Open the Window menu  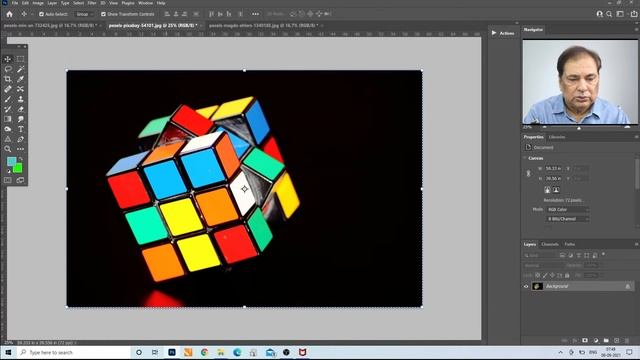pyautogui.click(x=145, y=3)
